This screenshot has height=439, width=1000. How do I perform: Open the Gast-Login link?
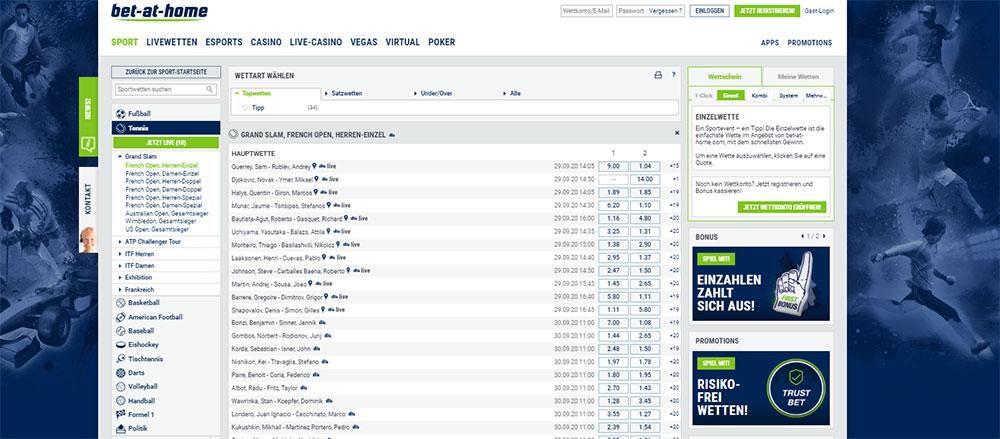pos(819,11)
